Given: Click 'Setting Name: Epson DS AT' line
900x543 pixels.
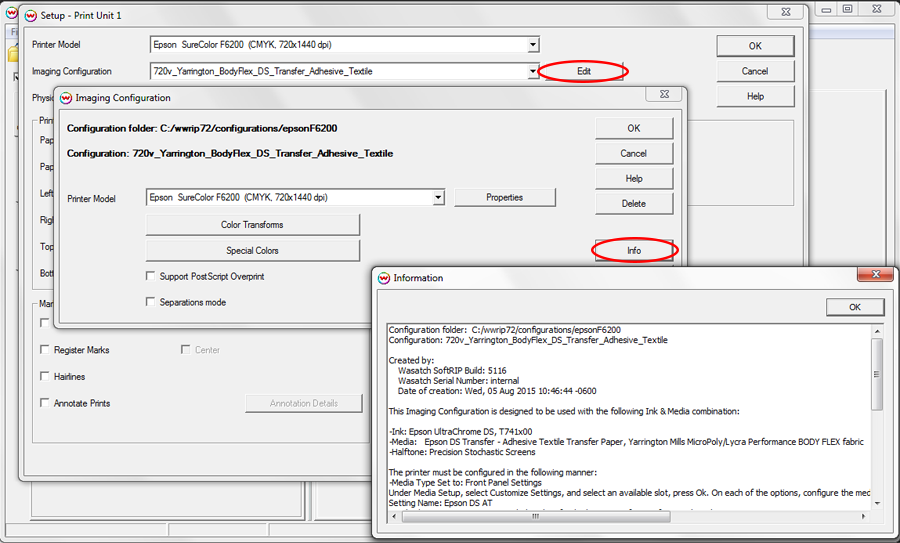Looking at the screenshot, I should click(440, 503).
